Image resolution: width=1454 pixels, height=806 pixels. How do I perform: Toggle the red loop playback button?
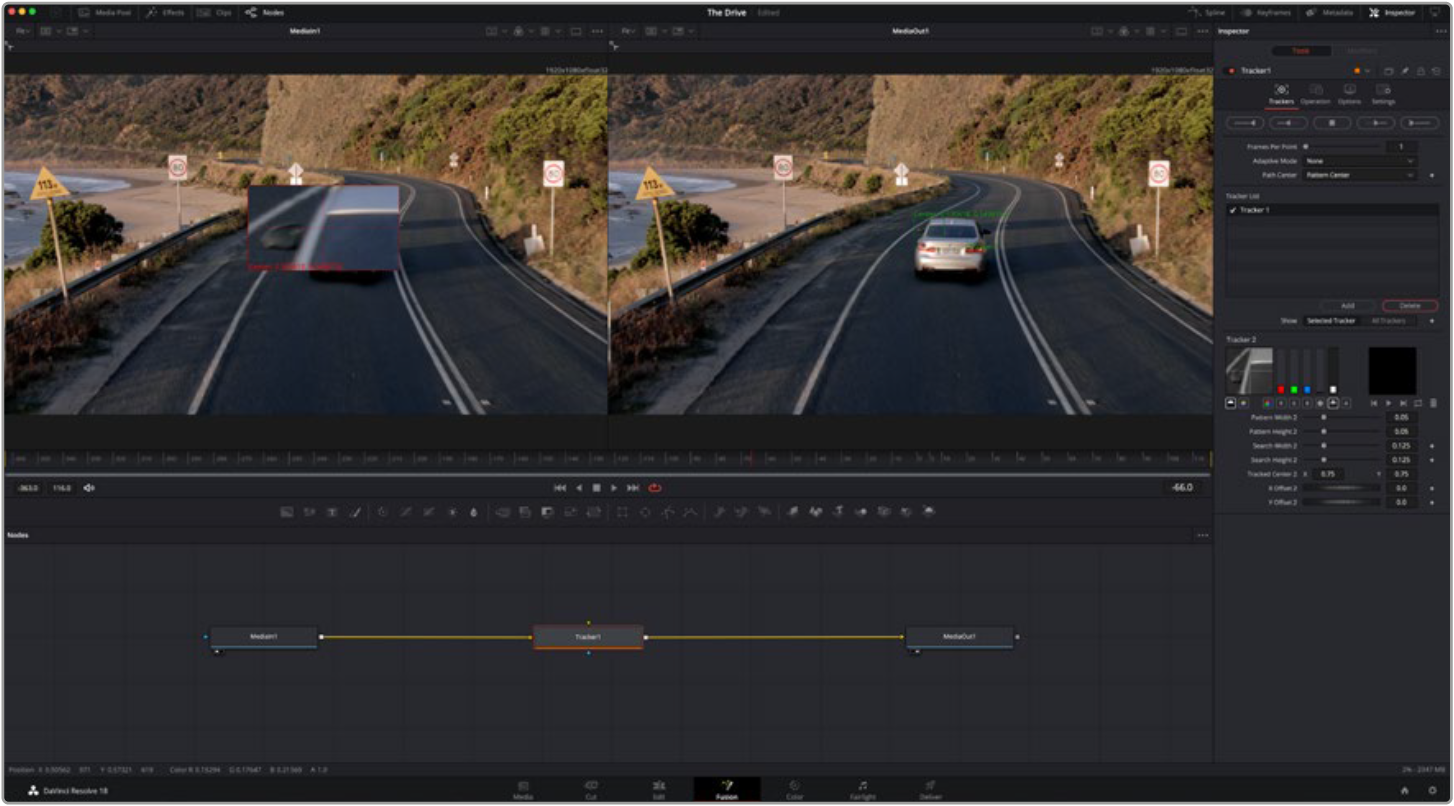click(655, 488)
